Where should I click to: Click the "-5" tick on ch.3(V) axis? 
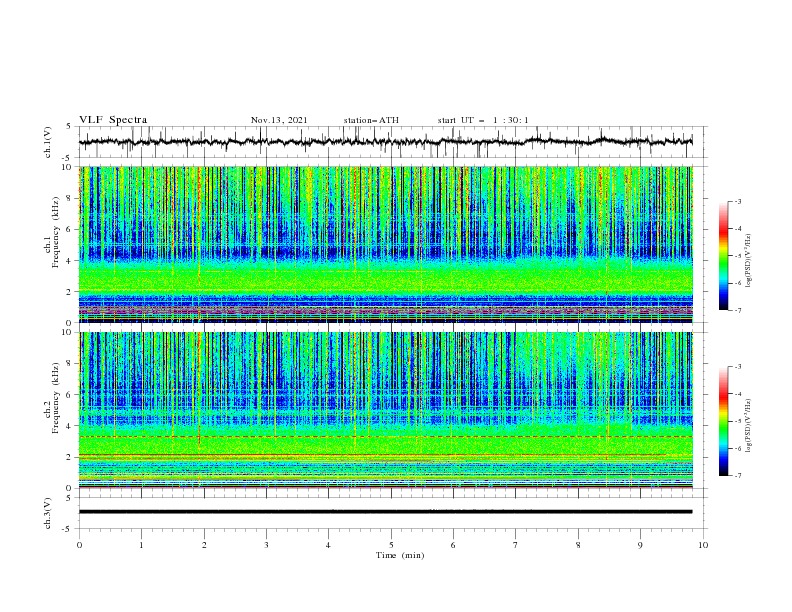[x=68, y=529]
